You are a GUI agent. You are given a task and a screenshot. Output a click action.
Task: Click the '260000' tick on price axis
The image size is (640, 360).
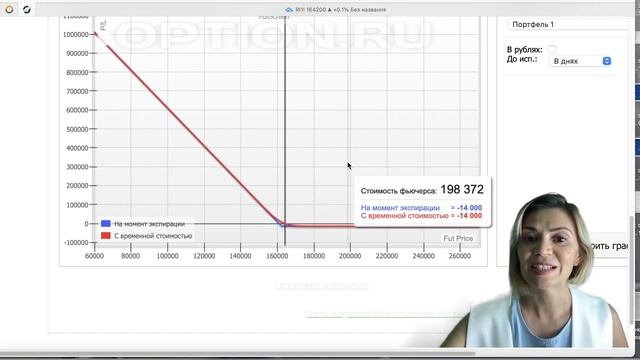tap(460, 256)
